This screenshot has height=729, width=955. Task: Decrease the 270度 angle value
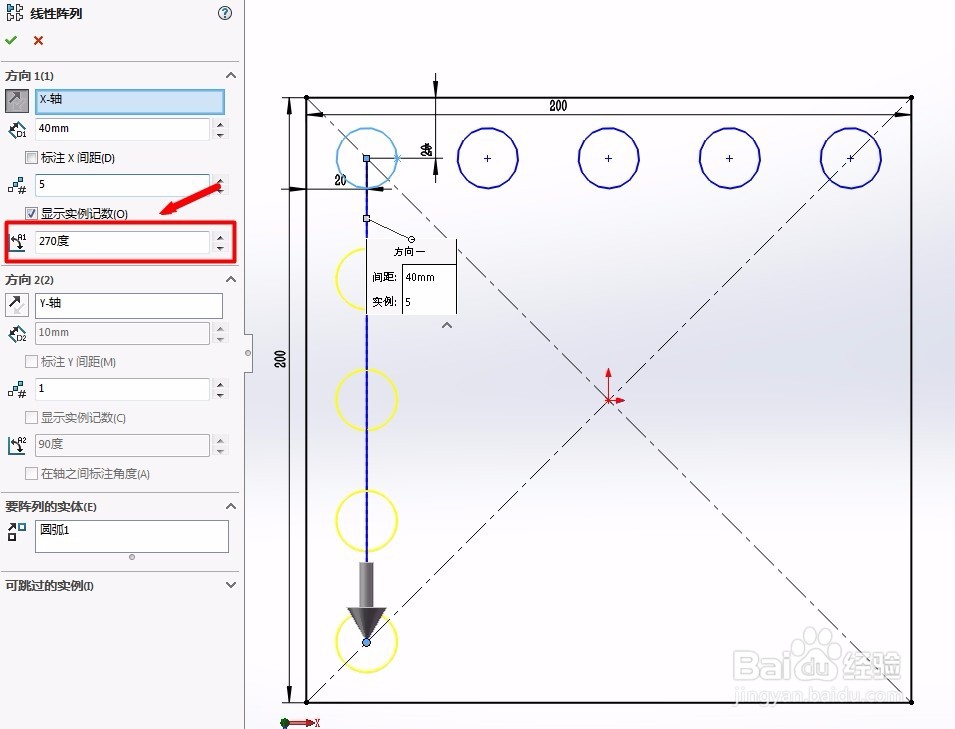(220, 247)
